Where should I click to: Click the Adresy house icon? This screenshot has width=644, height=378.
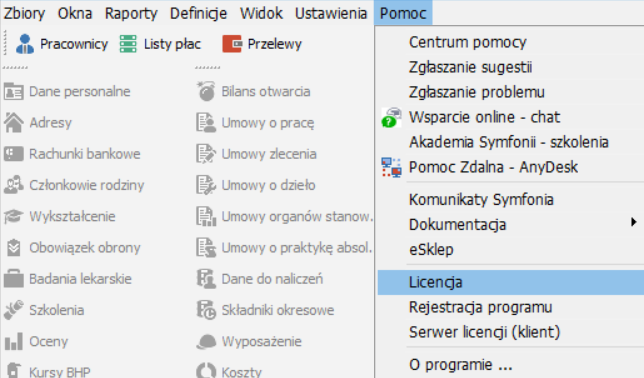click(x=14, y=123)
